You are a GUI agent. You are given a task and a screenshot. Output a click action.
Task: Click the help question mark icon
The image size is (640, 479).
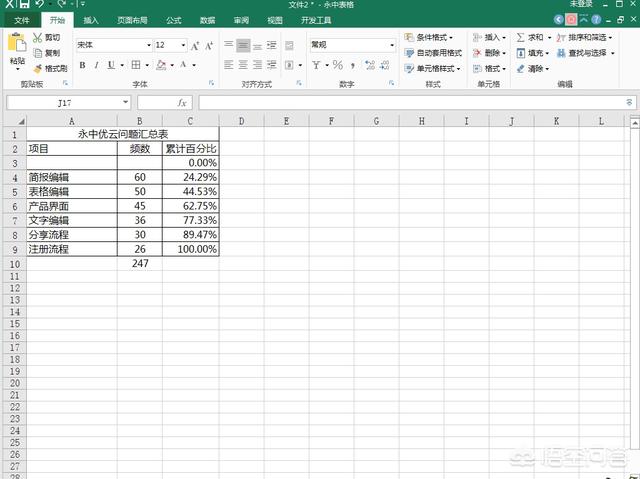[x=596, y=19]
